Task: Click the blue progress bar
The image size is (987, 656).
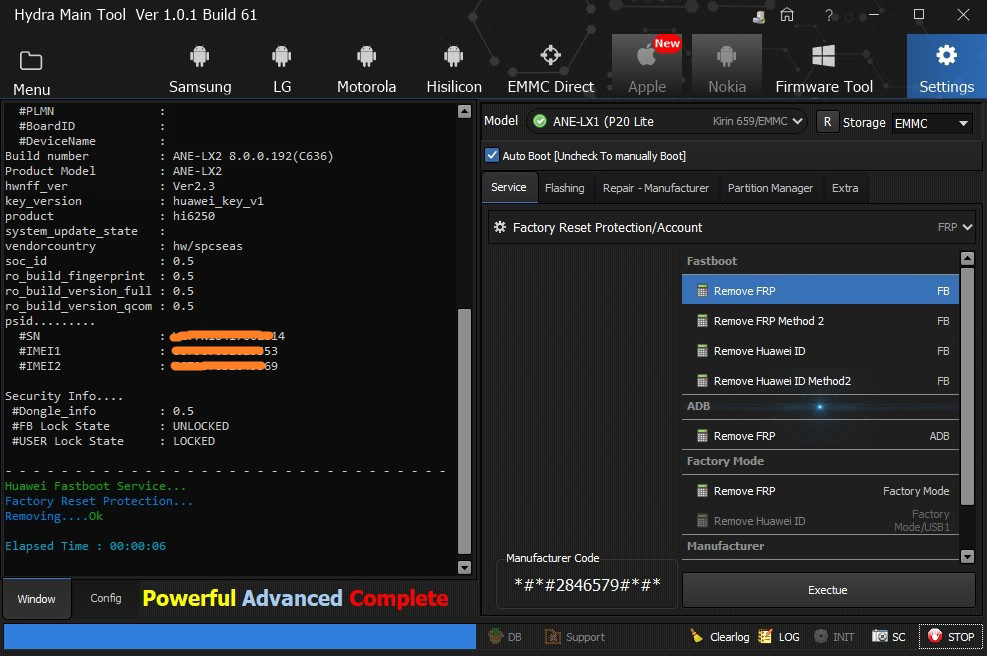Action: (x=240, y=636)
